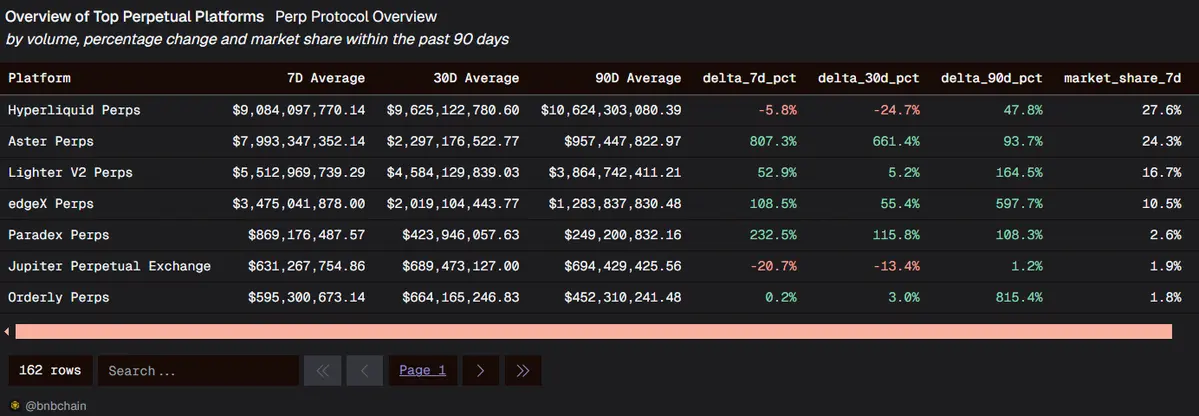
Task: Click the $595,300,673.14 cell
Action: click(x=307, y=297)
